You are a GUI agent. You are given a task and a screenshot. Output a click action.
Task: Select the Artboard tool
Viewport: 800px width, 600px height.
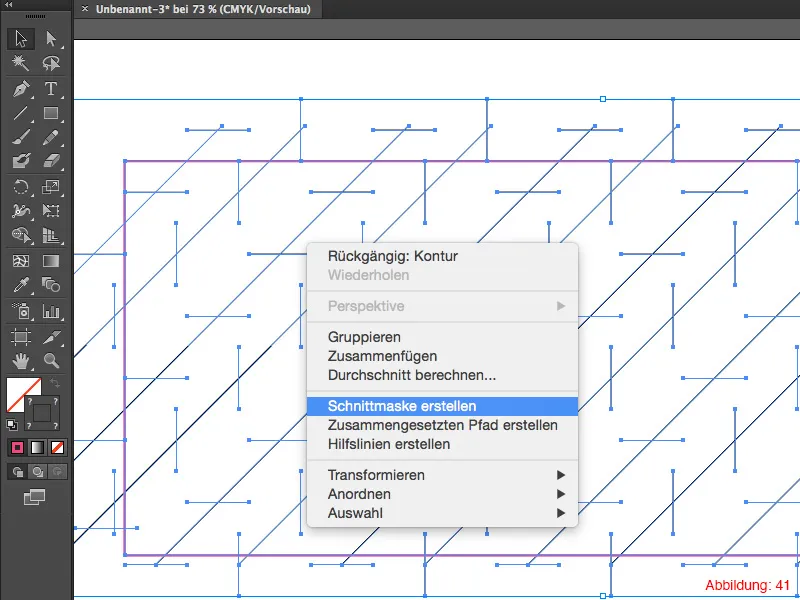(21, 337)
